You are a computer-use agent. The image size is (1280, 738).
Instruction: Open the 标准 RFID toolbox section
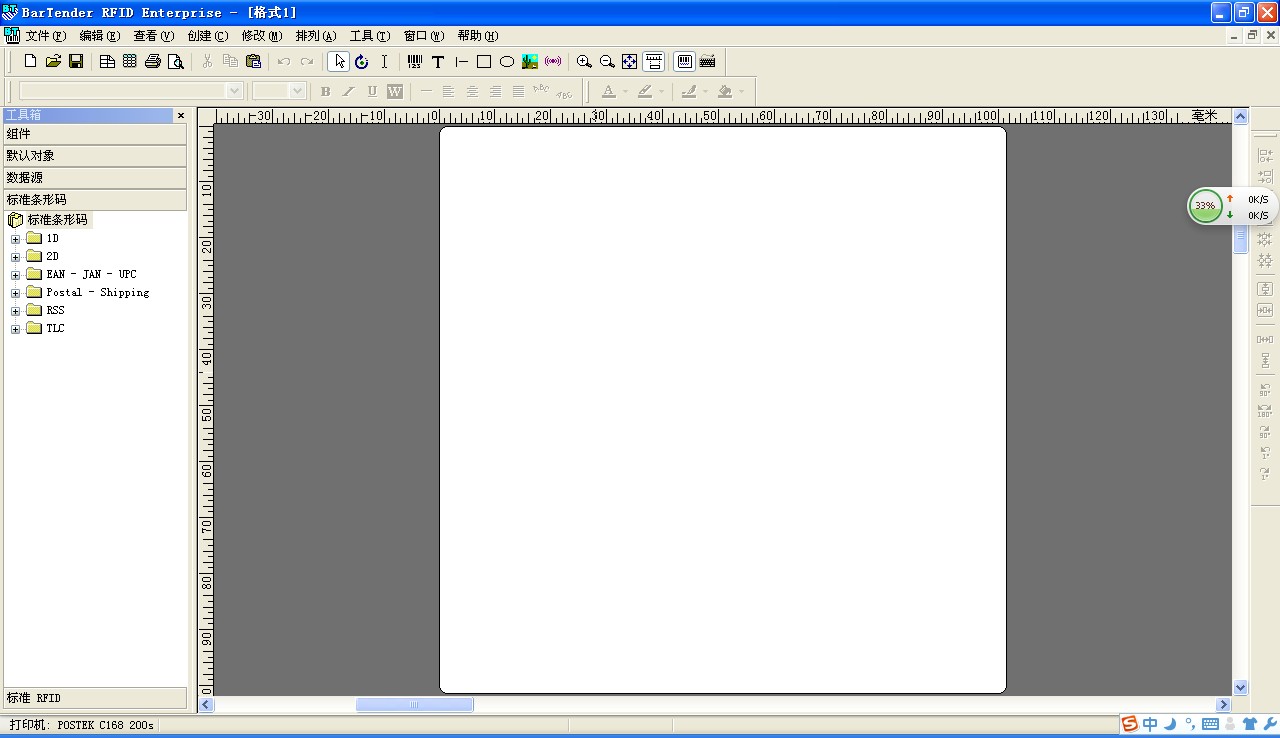click(95, 698)
